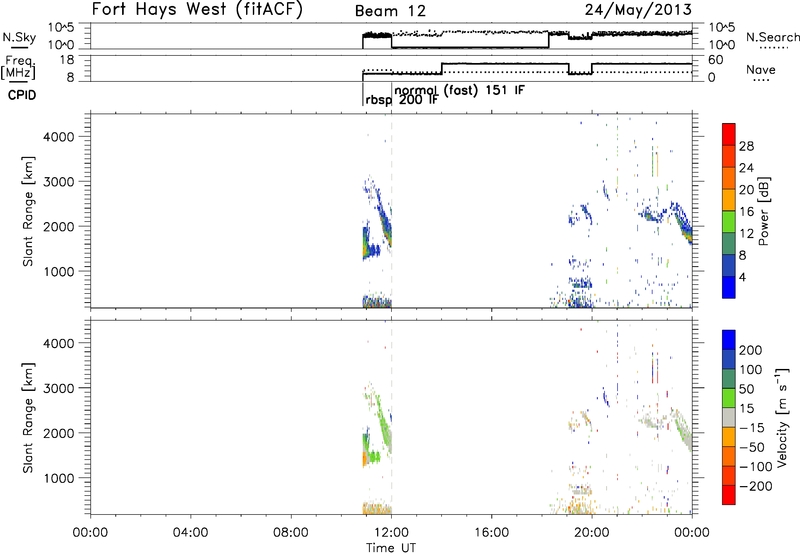This screenshot has width=800, height=554.
Task: Click the "100" tick on Velocity color bar
Action: [751, 369]
